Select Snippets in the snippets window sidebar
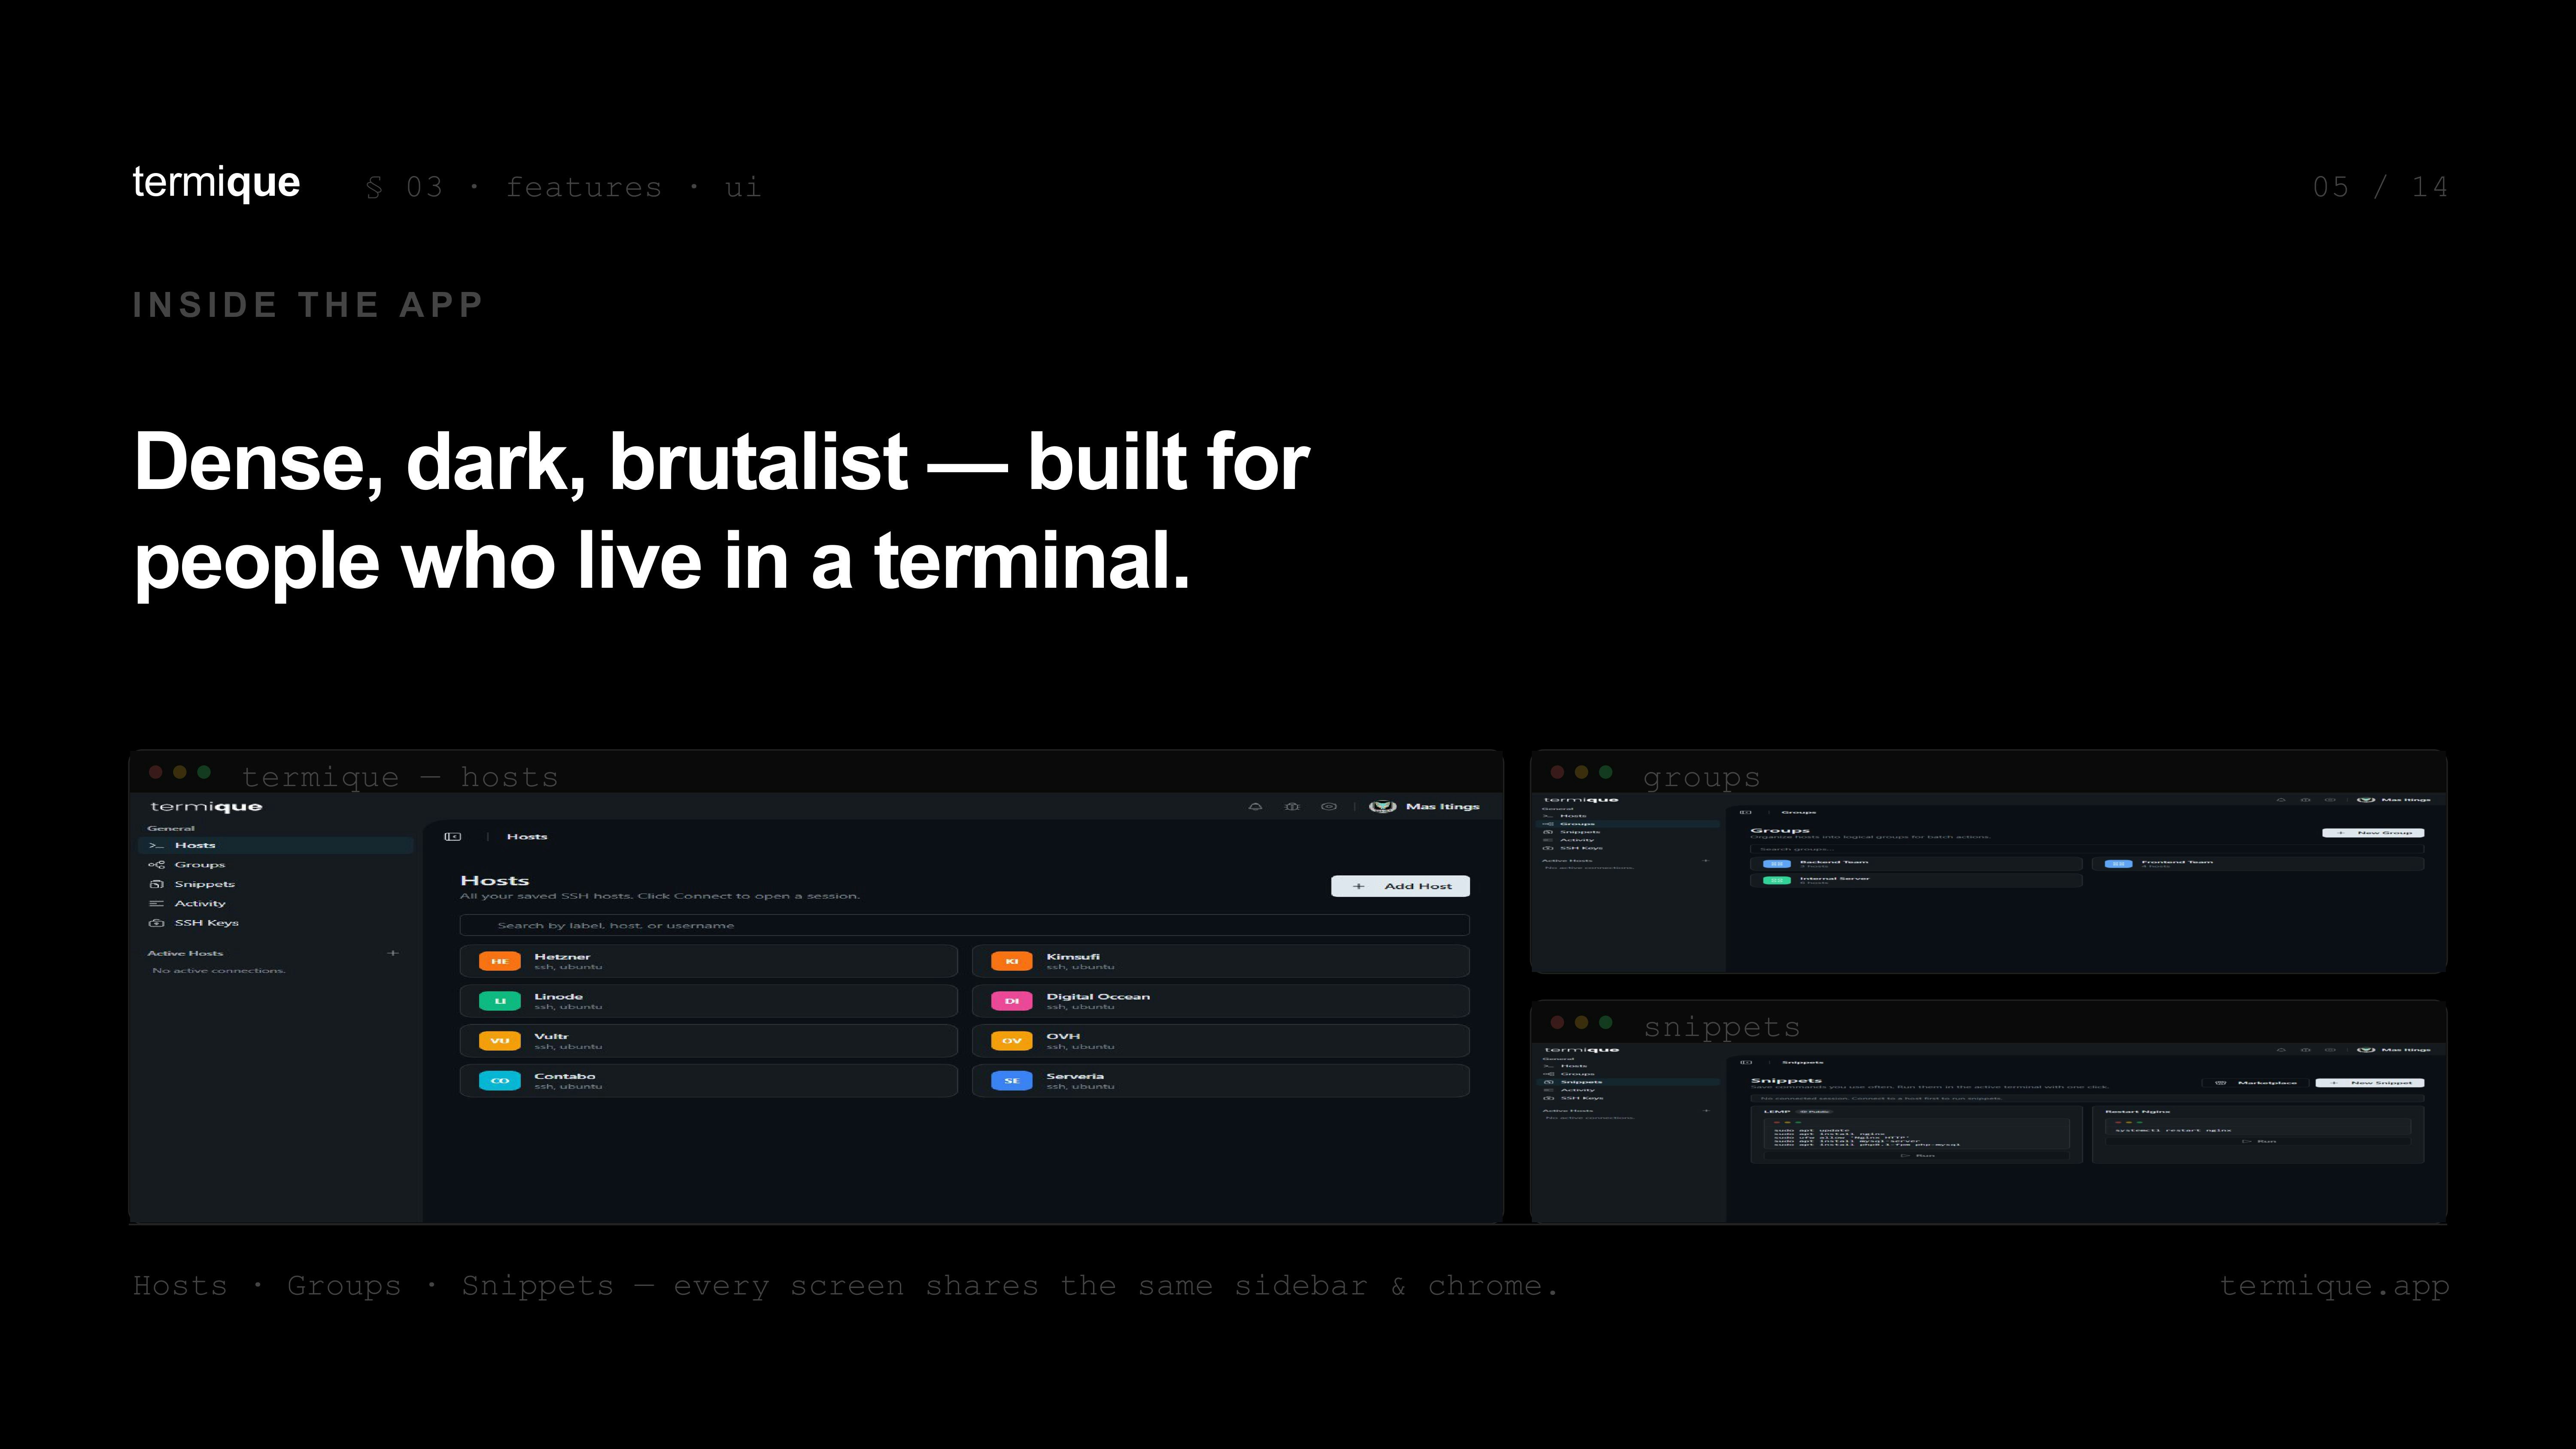 click(x=1628, y=1082)
